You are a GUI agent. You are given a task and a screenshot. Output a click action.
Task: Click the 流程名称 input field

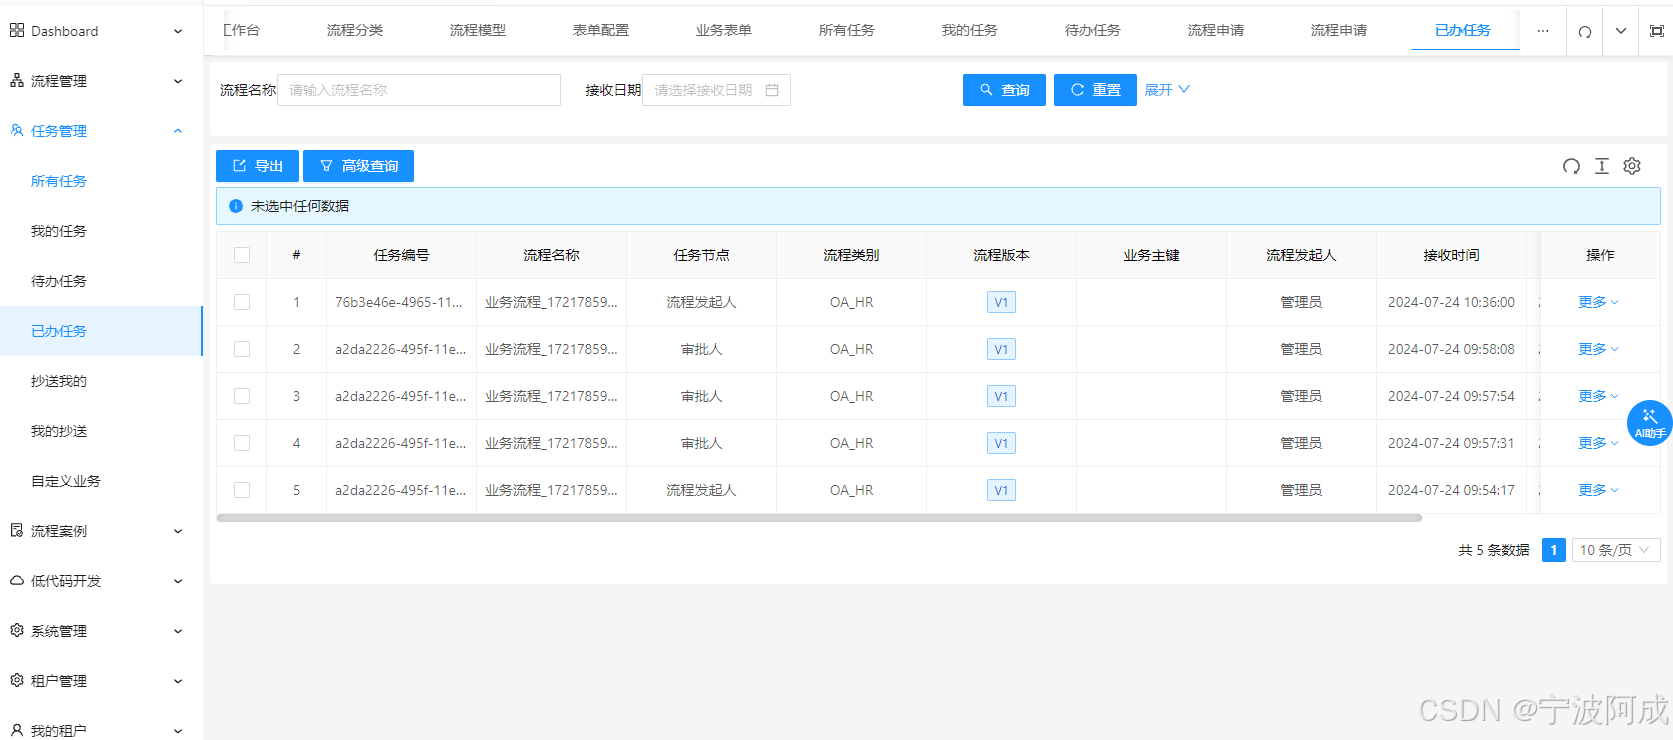(419, 90)
